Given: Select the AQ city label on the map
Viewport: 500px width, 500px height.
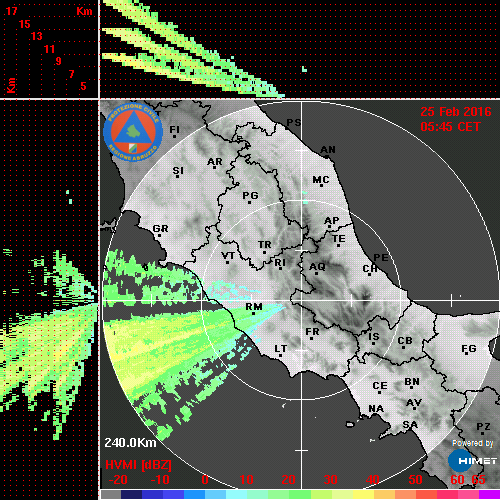Looking at the screenshot, I should [x=317, y=267].
